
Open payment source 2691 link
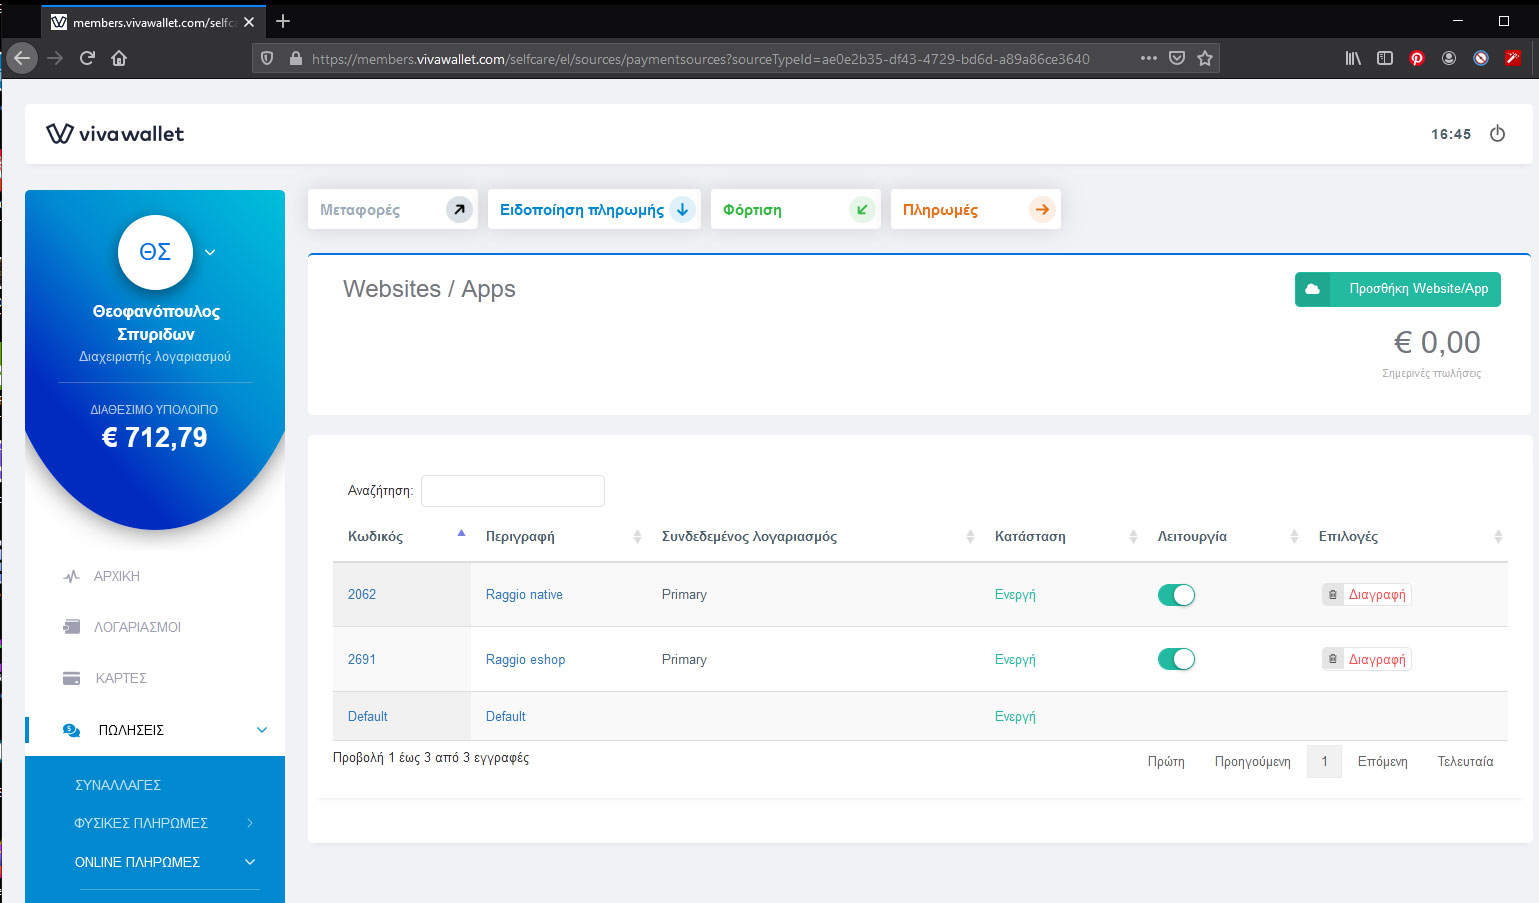point(361,659)
